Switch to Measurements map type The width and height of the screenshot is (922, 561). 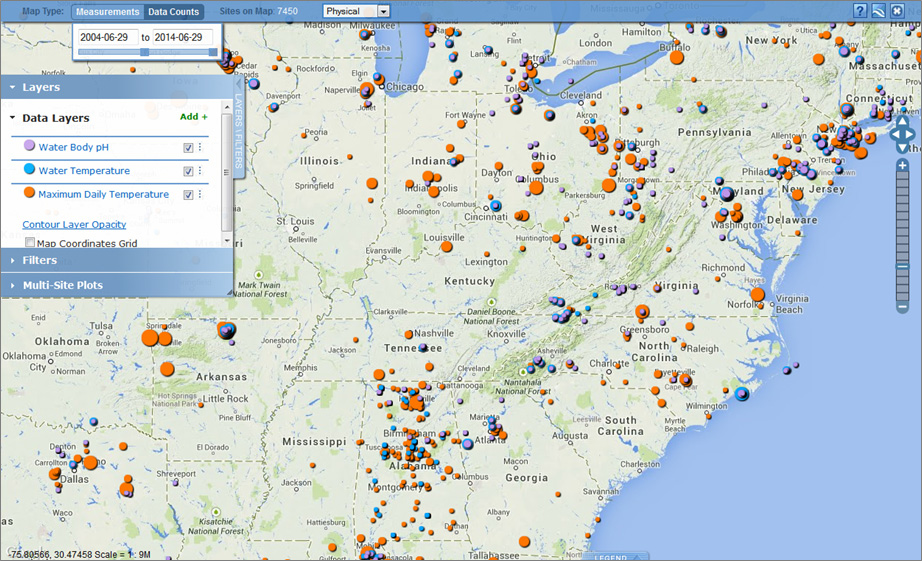tap(108, 12)
